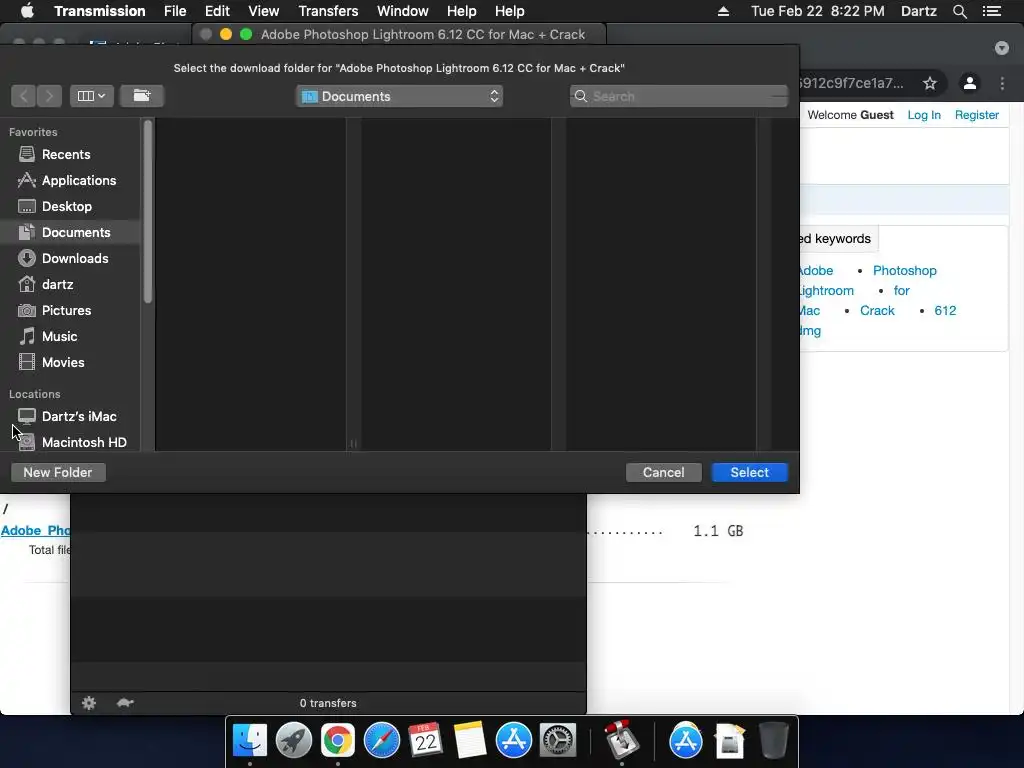
Task: Open Chrome profile icon
Action: pyautogui.click(x=970, y=83)
